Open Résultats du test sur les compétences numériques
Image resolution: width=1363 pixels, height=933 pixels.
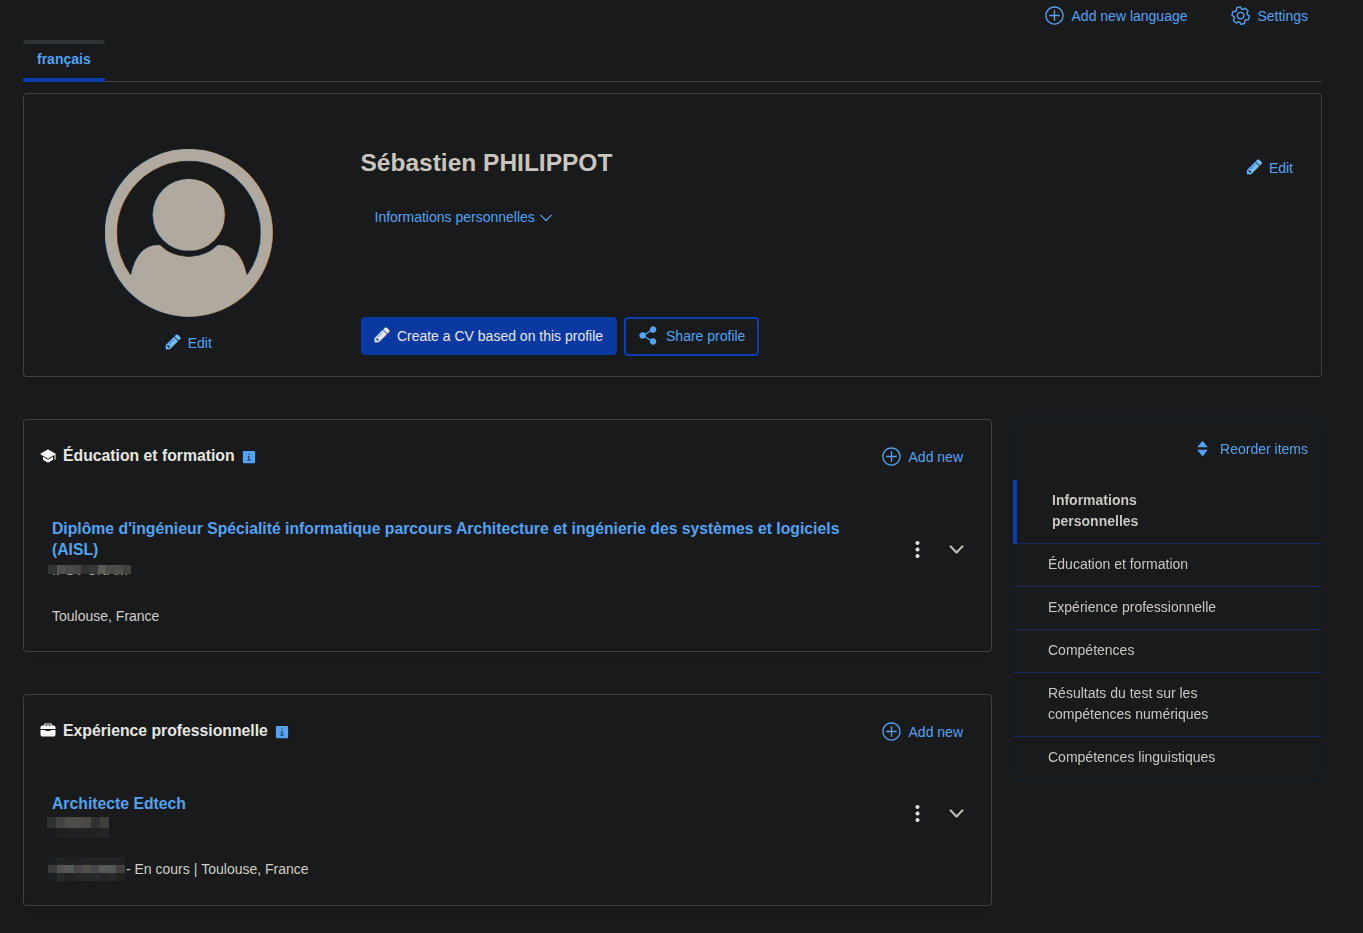pos(1168,704)
